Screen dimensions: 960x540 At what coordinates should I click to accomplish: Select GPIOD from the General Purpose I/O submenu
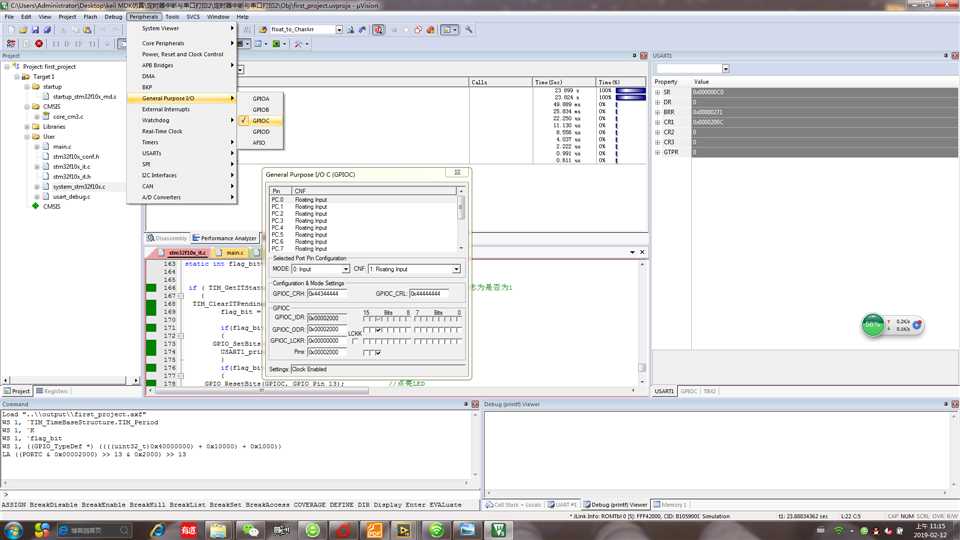[x=261, y=132]
